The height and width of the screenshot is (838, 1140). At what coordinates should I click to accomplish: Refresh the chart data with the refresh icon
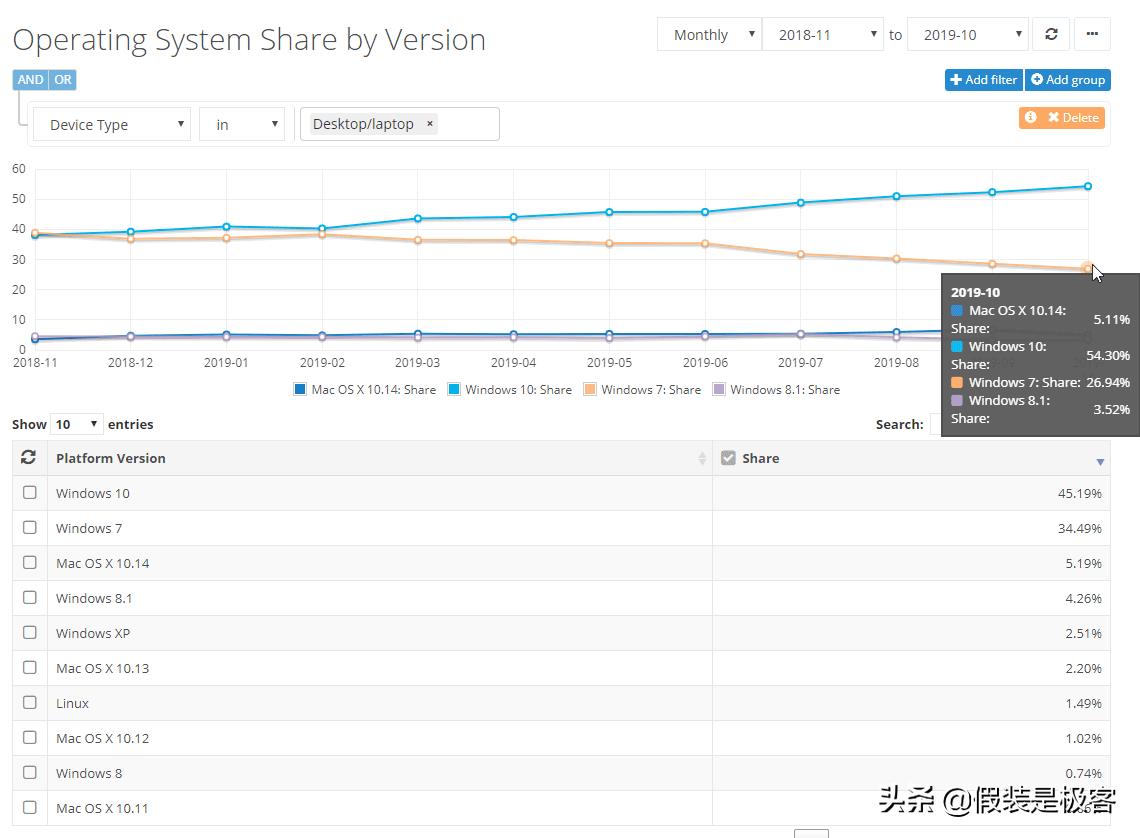(x=1050, y=33)
